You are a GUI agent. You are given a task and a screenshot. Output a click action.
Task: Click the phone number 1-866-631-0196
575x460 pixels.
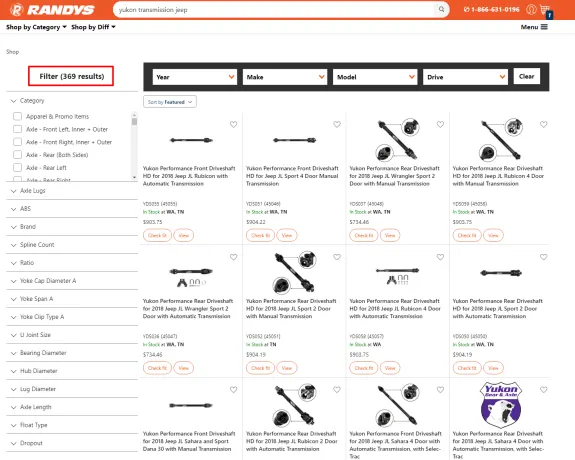coord(492,10)
